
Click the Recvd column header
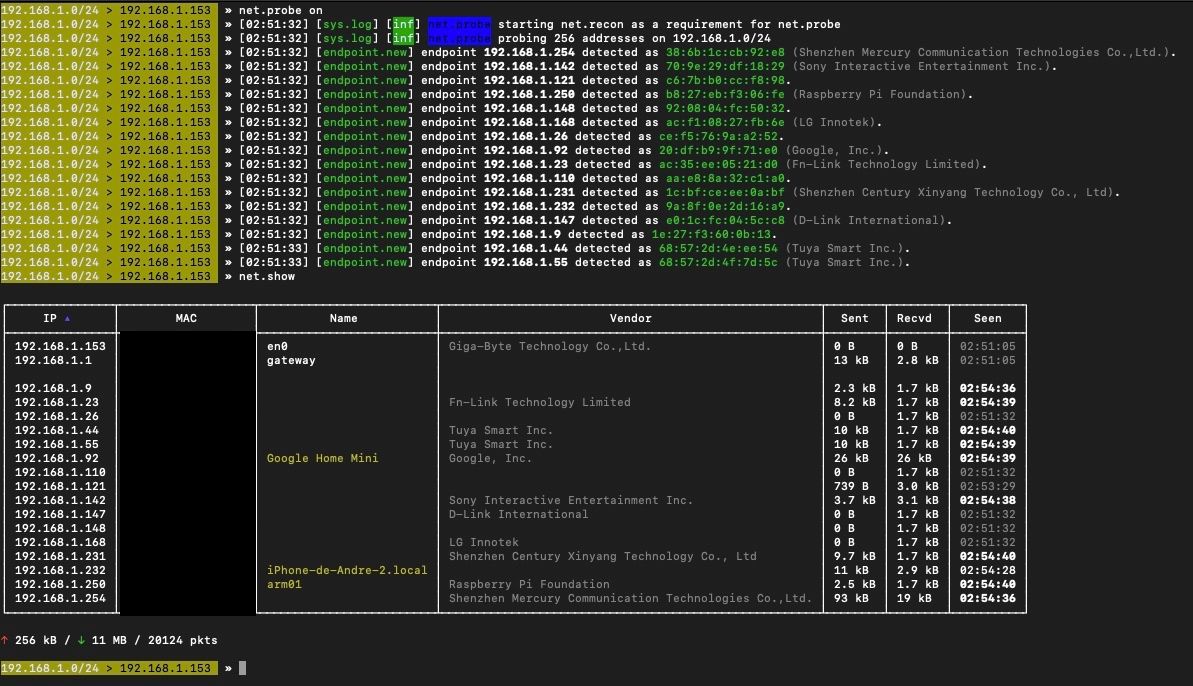click(x=914, y=319)
